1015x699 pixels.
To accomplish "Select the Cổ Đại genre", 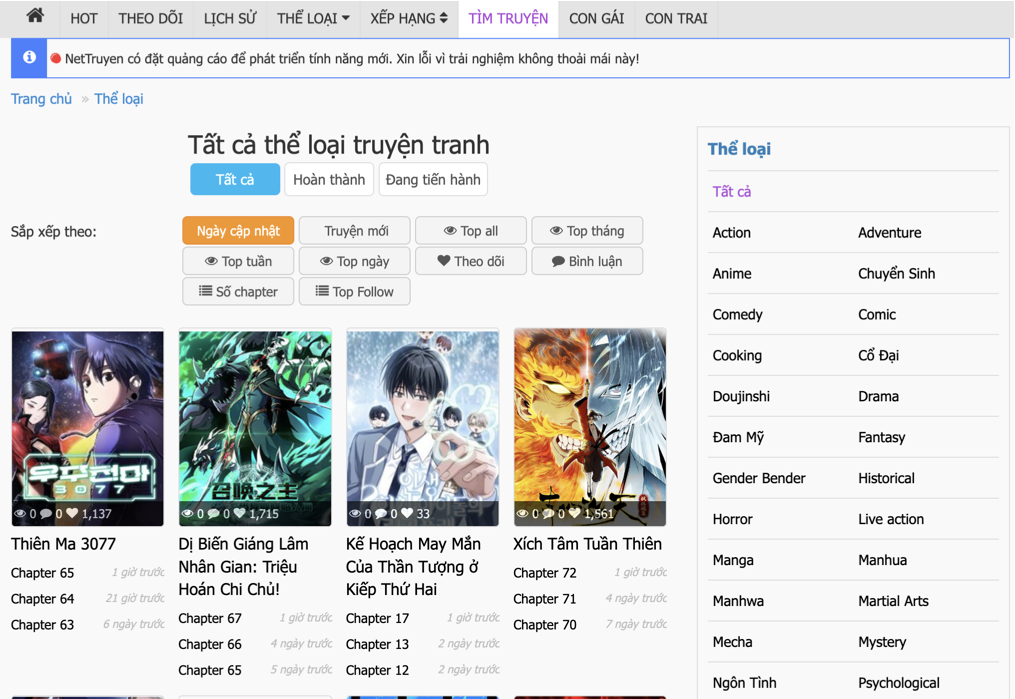I will tap(878, 355).
